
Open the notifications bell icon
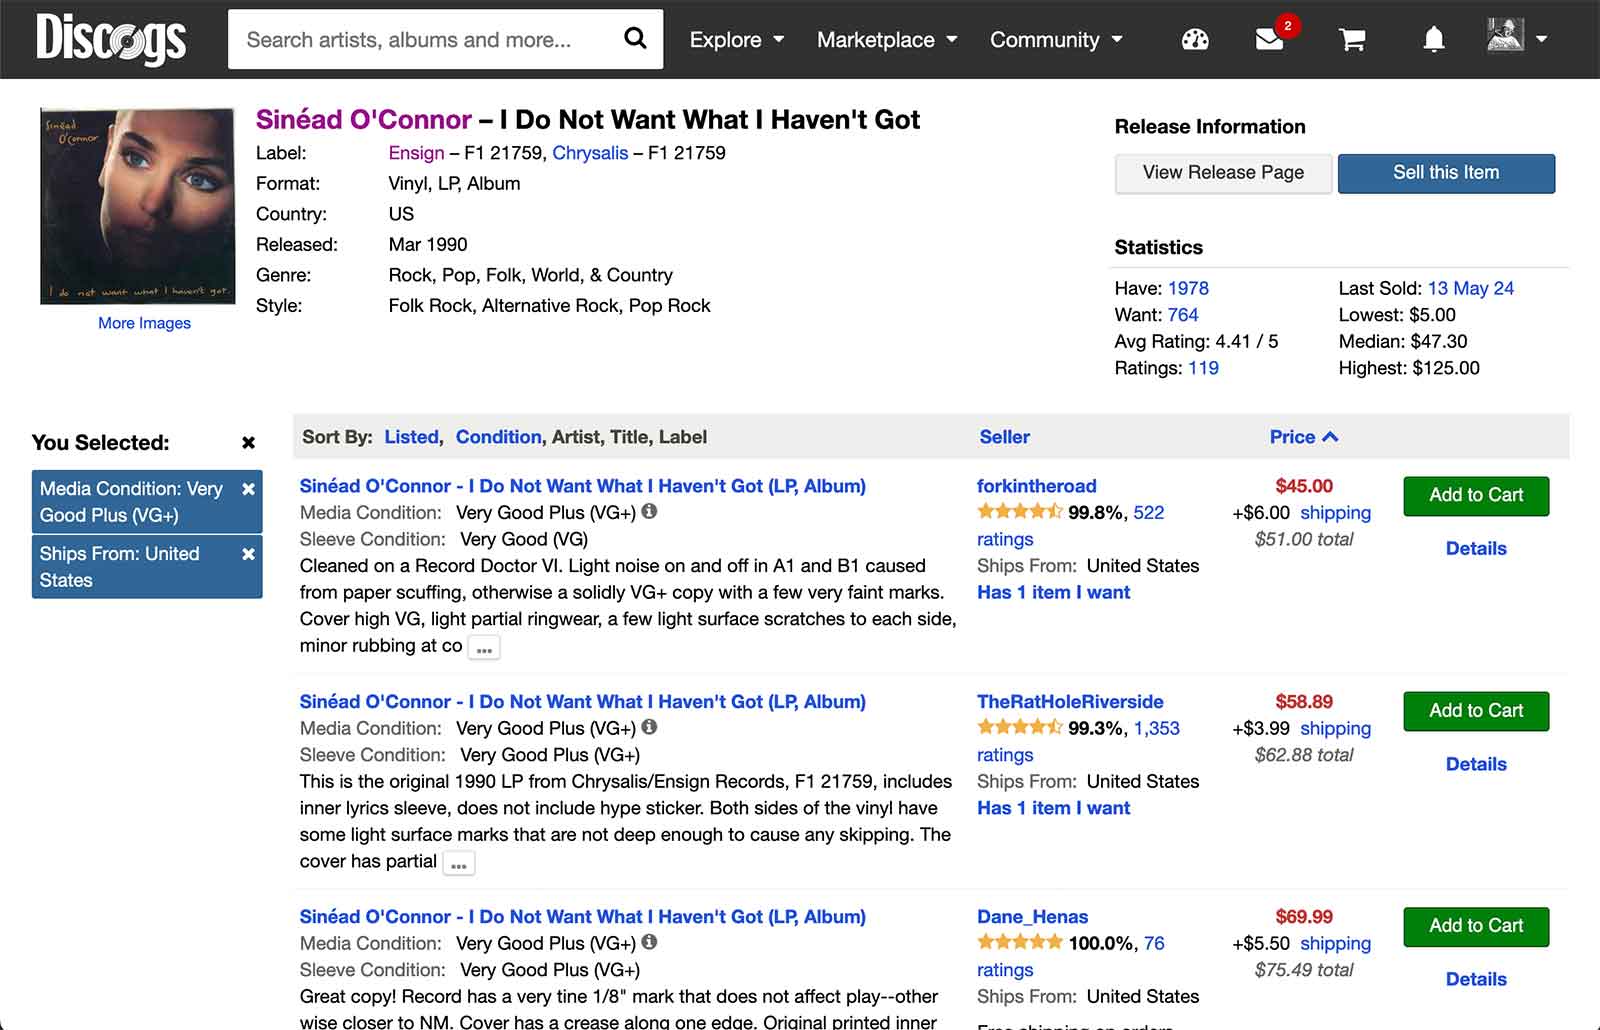tap(1433, 40)
